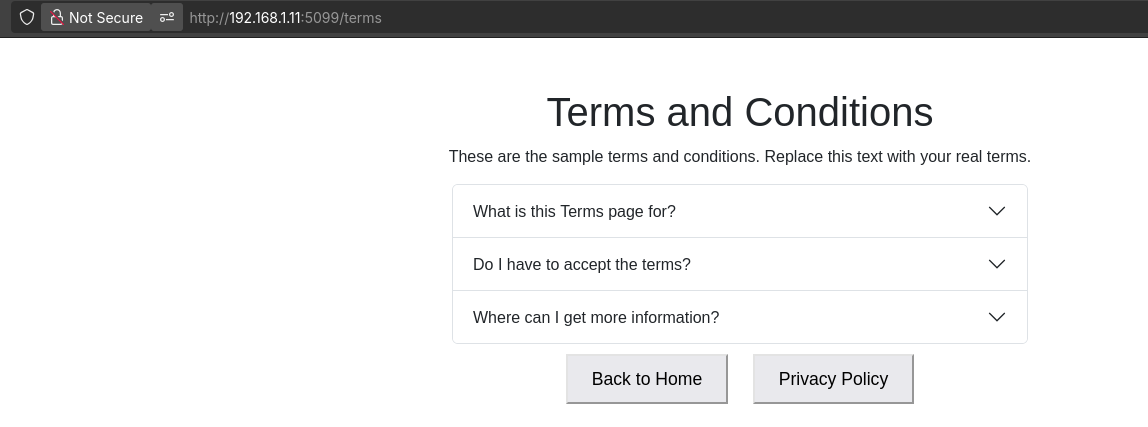Click blank space between the two bottom buttons
The width and height of the screenshot is (1148, 427).
coord(740,379)
